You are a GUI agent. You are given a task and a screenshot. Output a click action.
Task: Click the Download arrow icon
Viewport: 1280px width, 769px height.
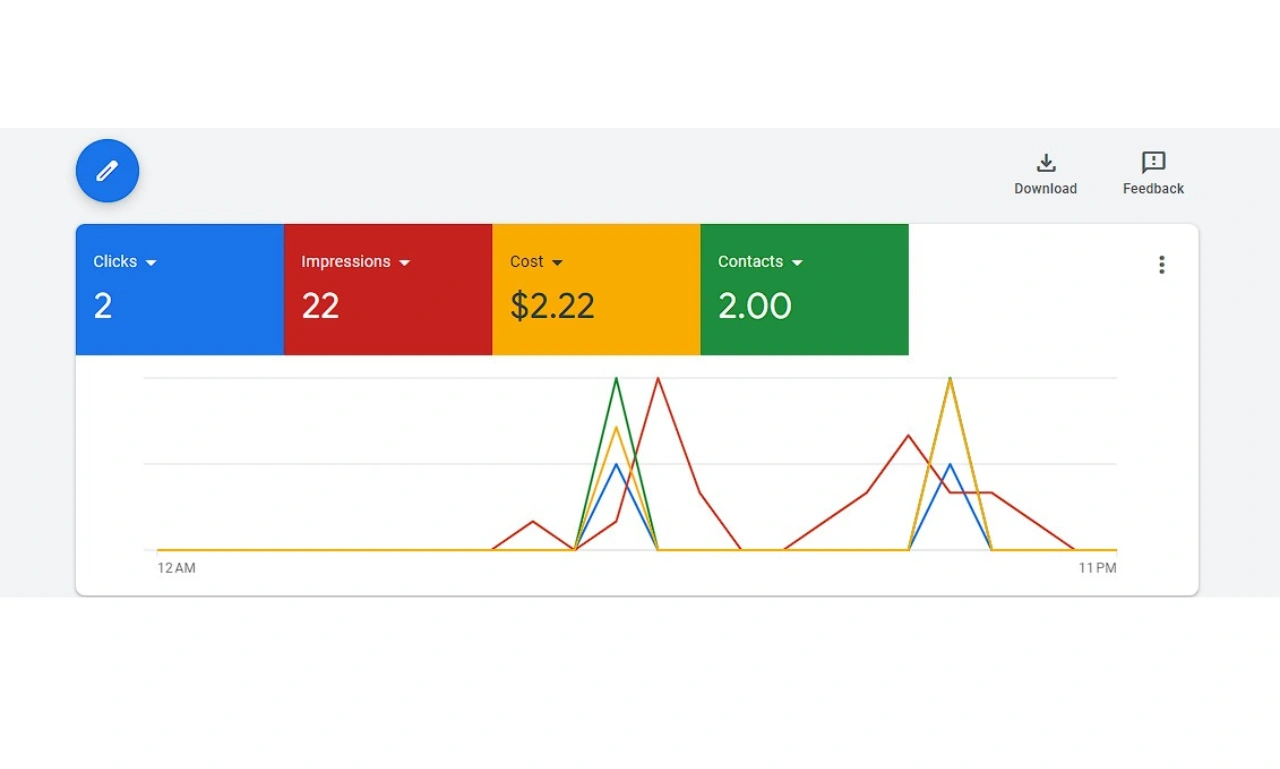[1046, 163]
